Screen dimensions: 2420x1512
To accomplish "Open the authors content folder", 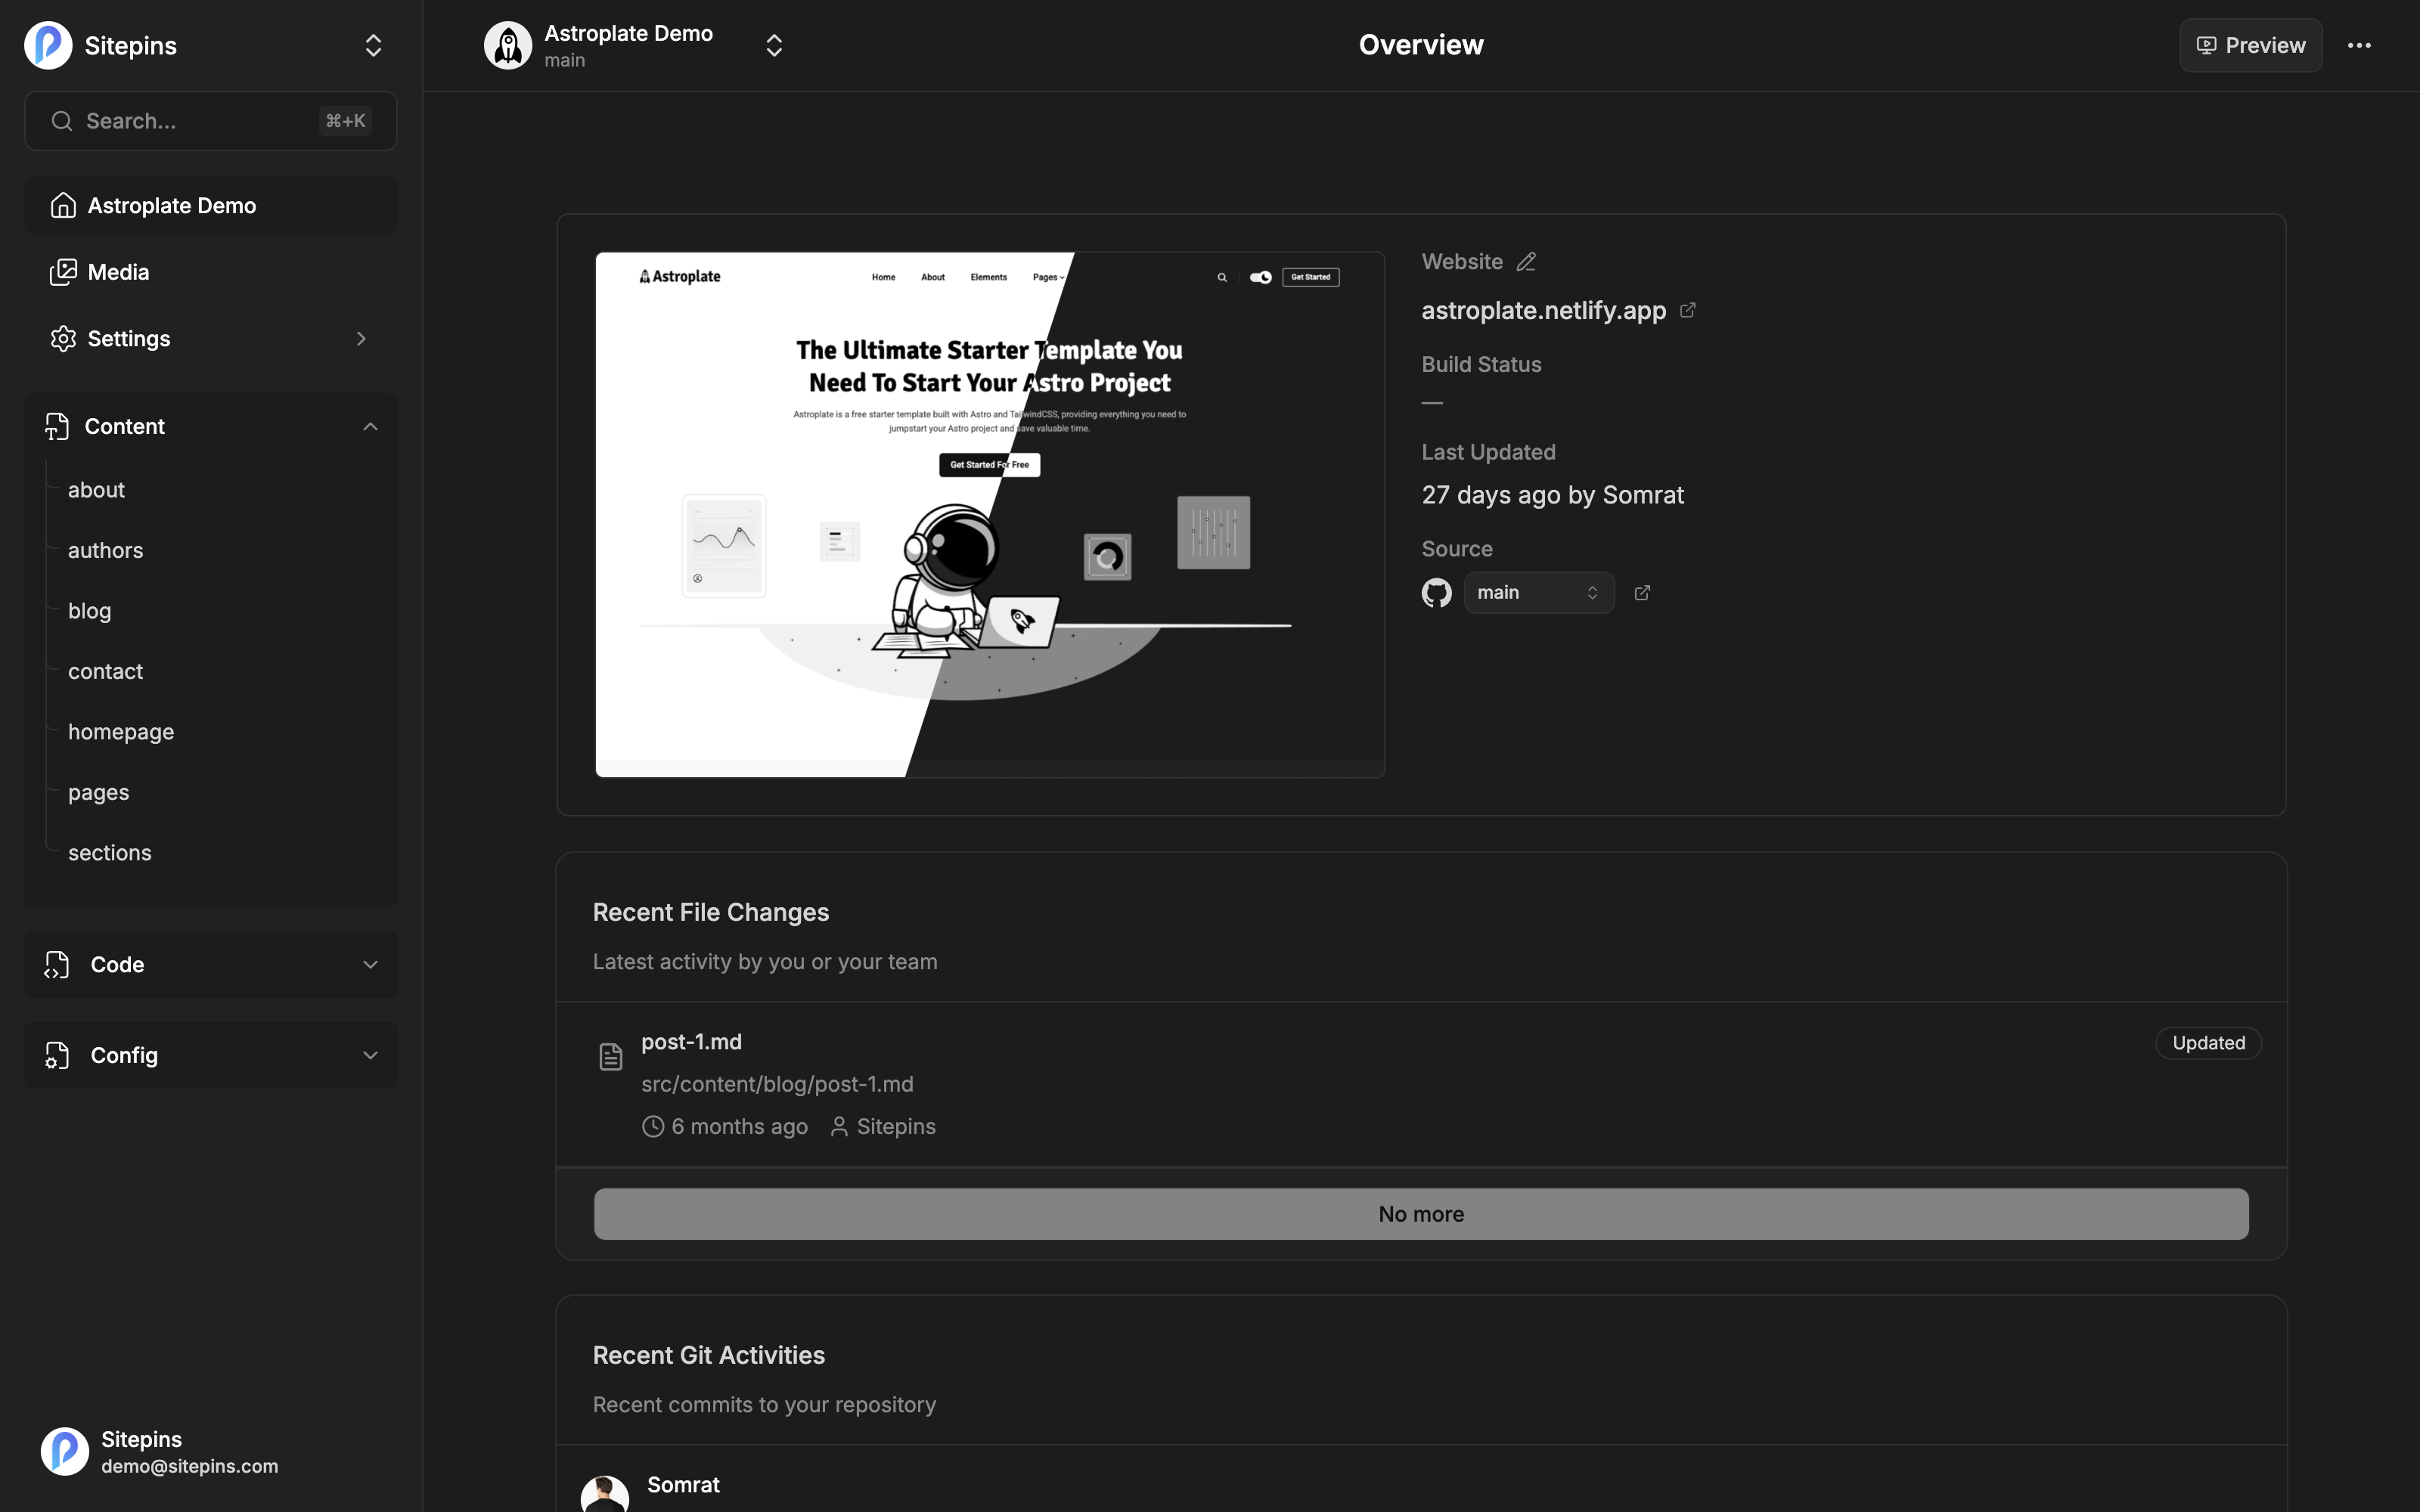I will click(106, 551).
